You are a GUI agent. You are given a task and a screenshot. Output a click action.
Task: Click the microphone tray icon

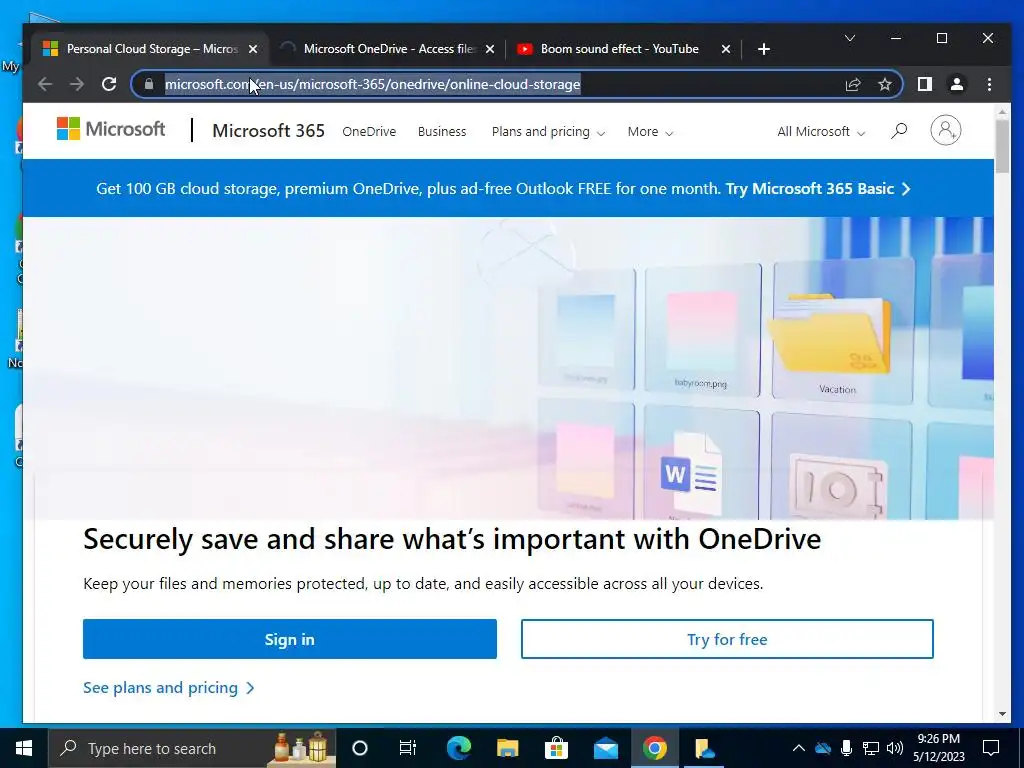click(x=846, y=748)
